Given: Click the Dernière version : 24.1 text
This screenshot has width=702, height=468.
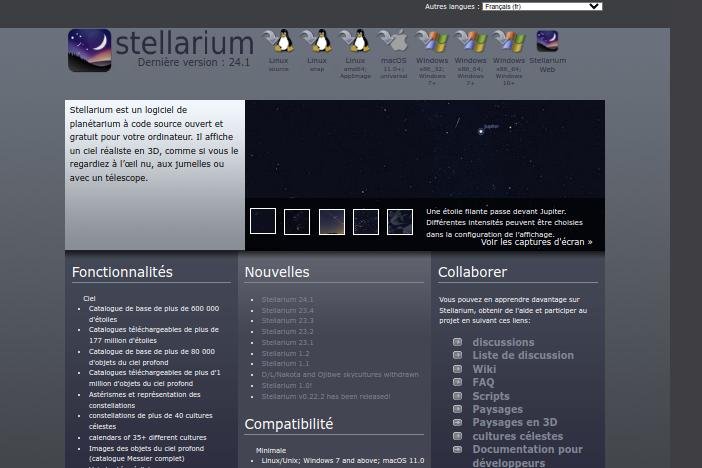Looking at the screenshot, I should (x=193, y=62).
